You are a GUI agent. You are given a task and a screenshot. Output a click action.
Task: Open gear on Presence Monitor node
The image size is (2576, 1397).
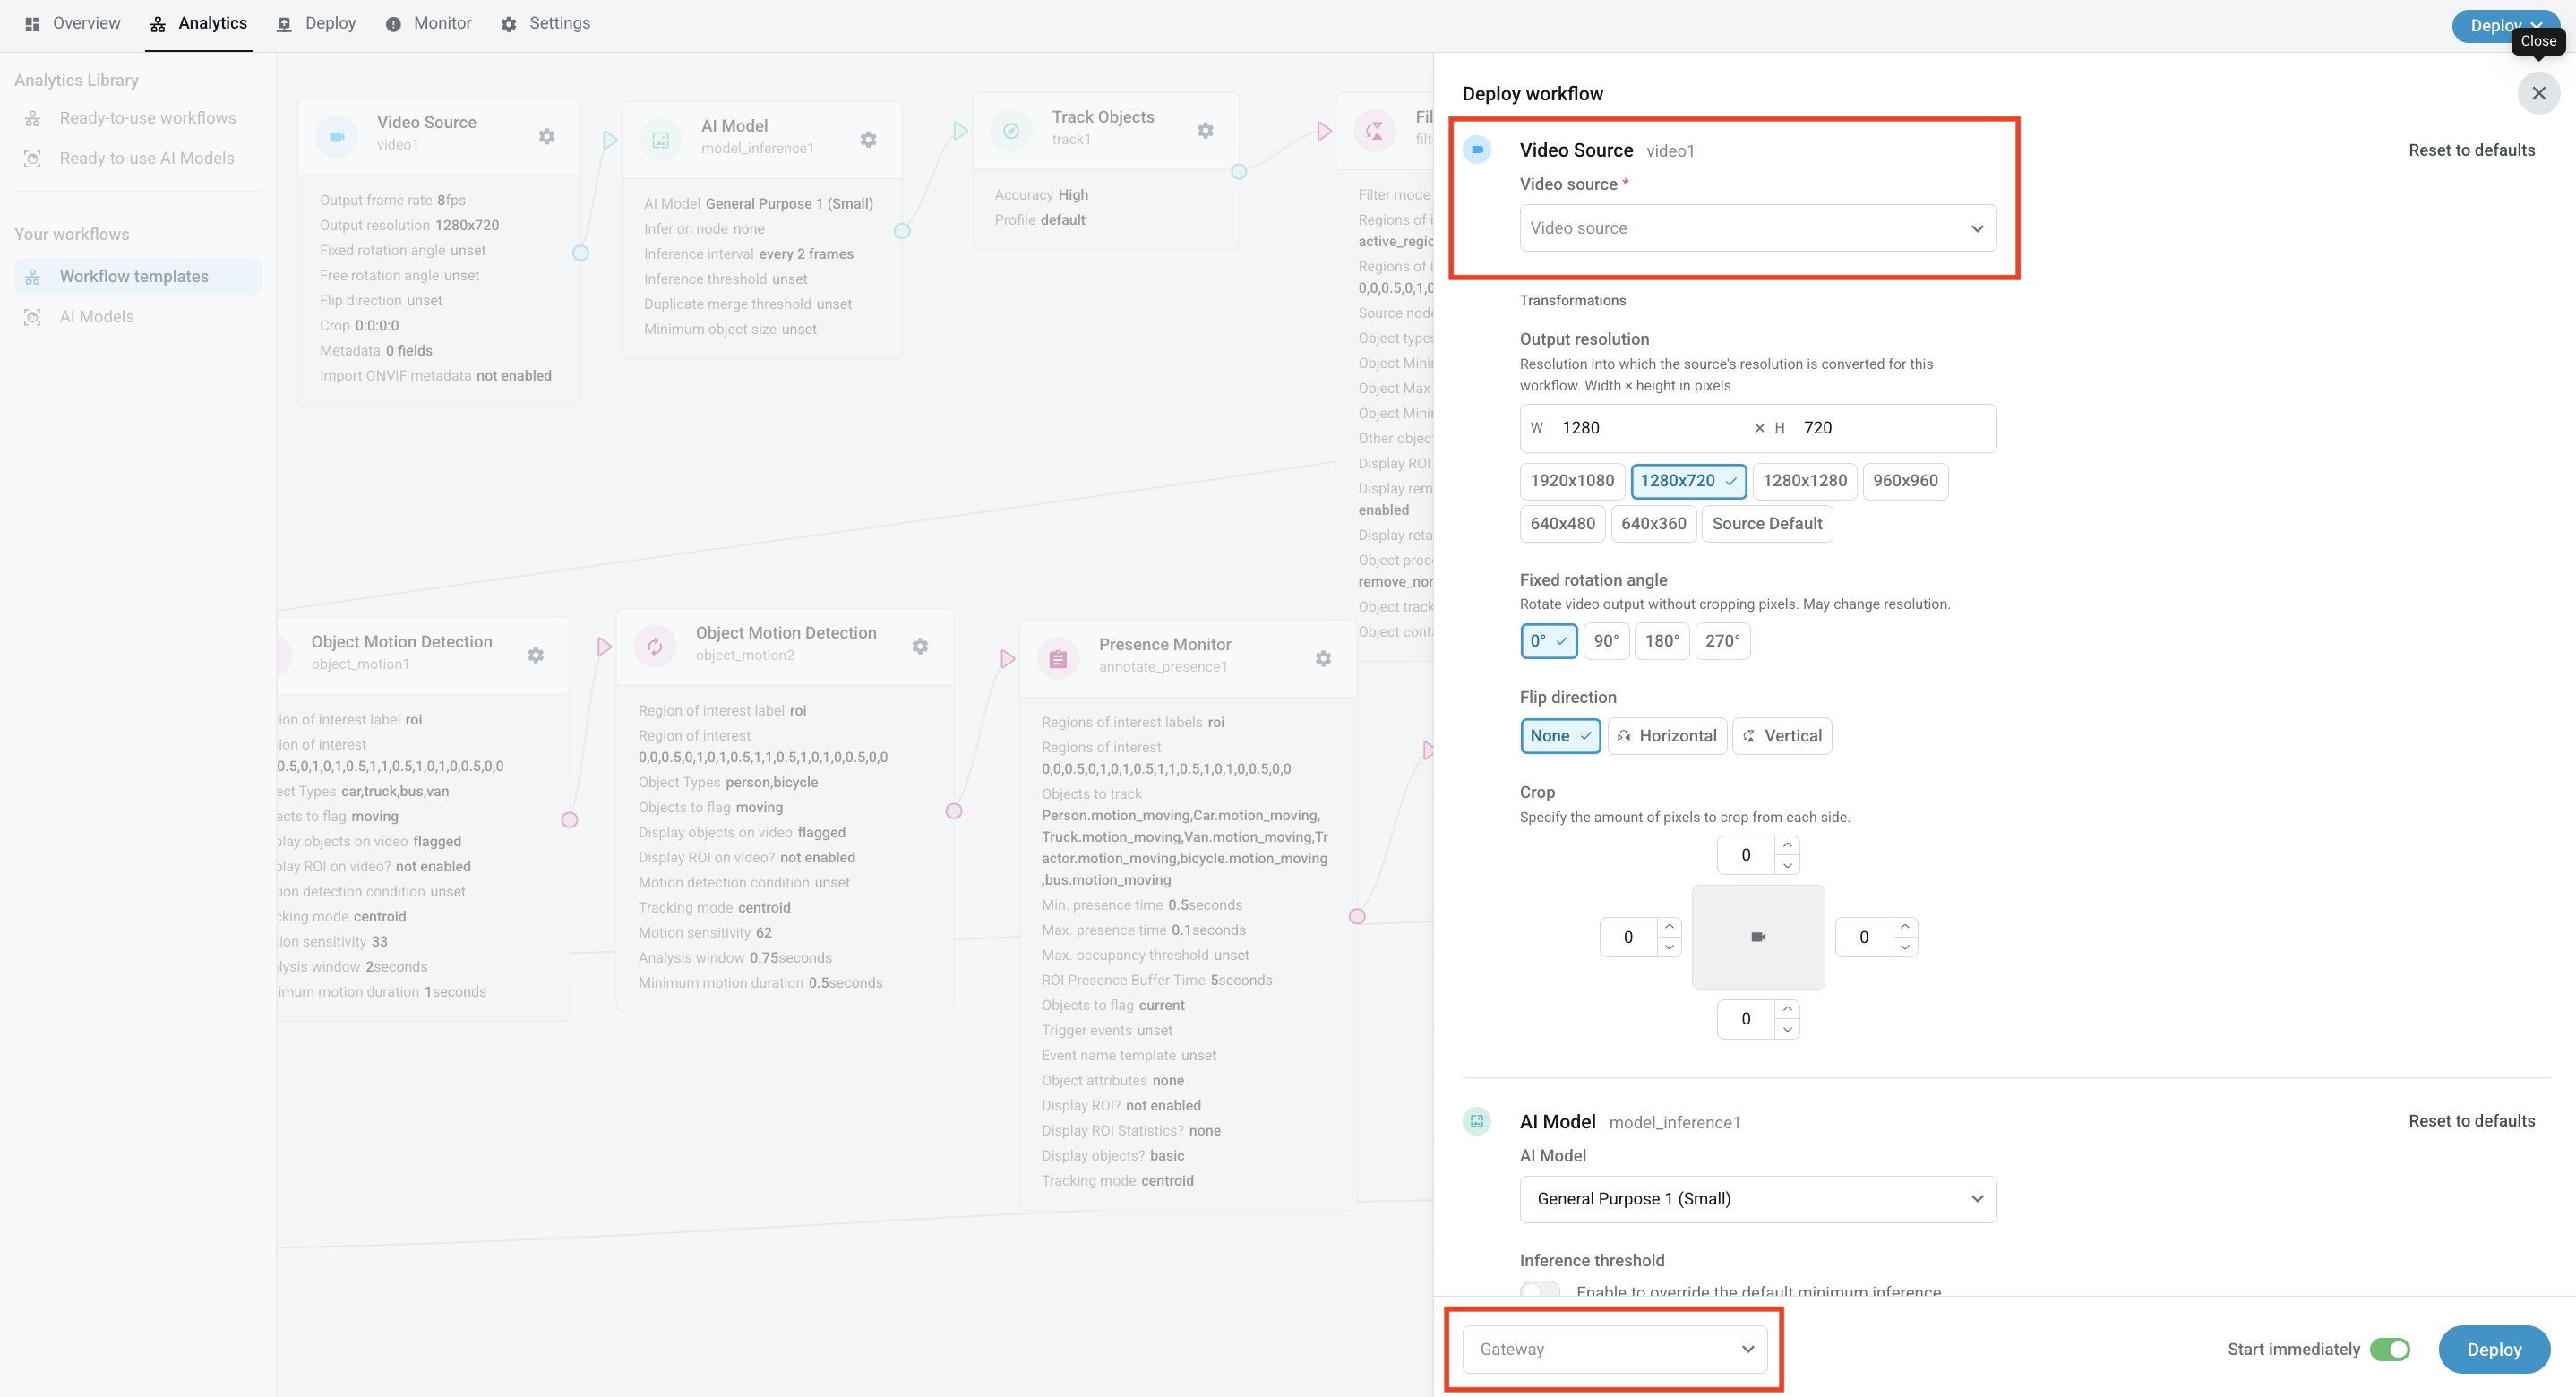coord(1323,658)
